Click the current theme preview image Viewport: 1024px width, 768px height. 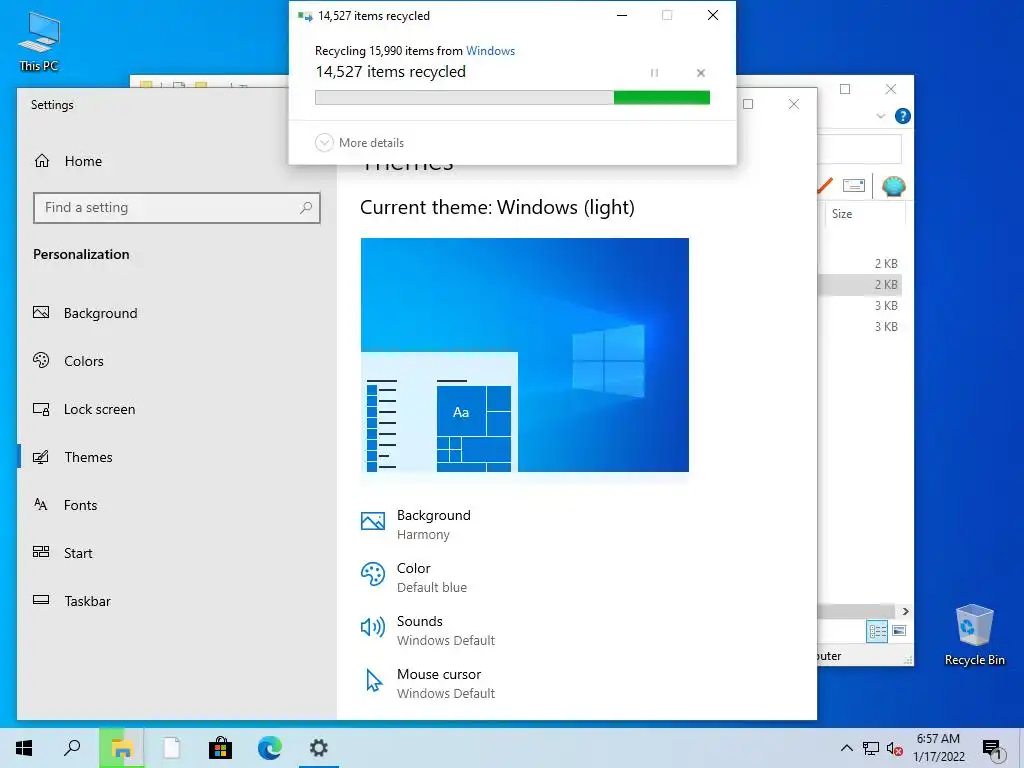click(x=524, y=355)
